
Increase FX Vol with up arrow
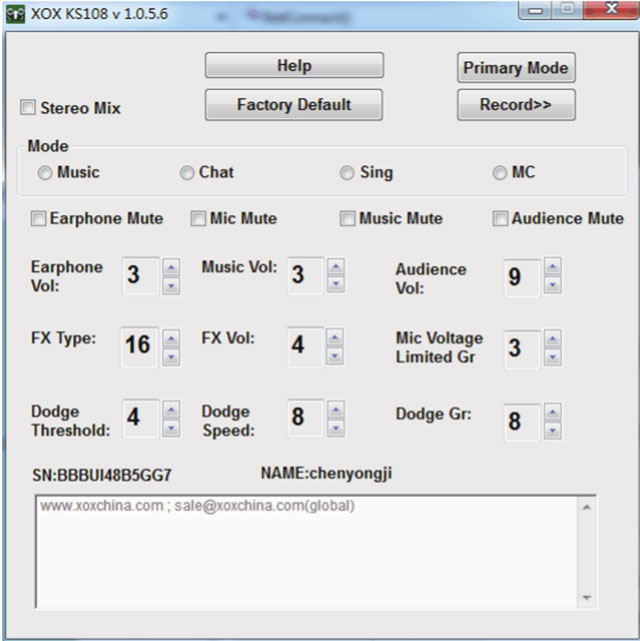pos(335,338)
